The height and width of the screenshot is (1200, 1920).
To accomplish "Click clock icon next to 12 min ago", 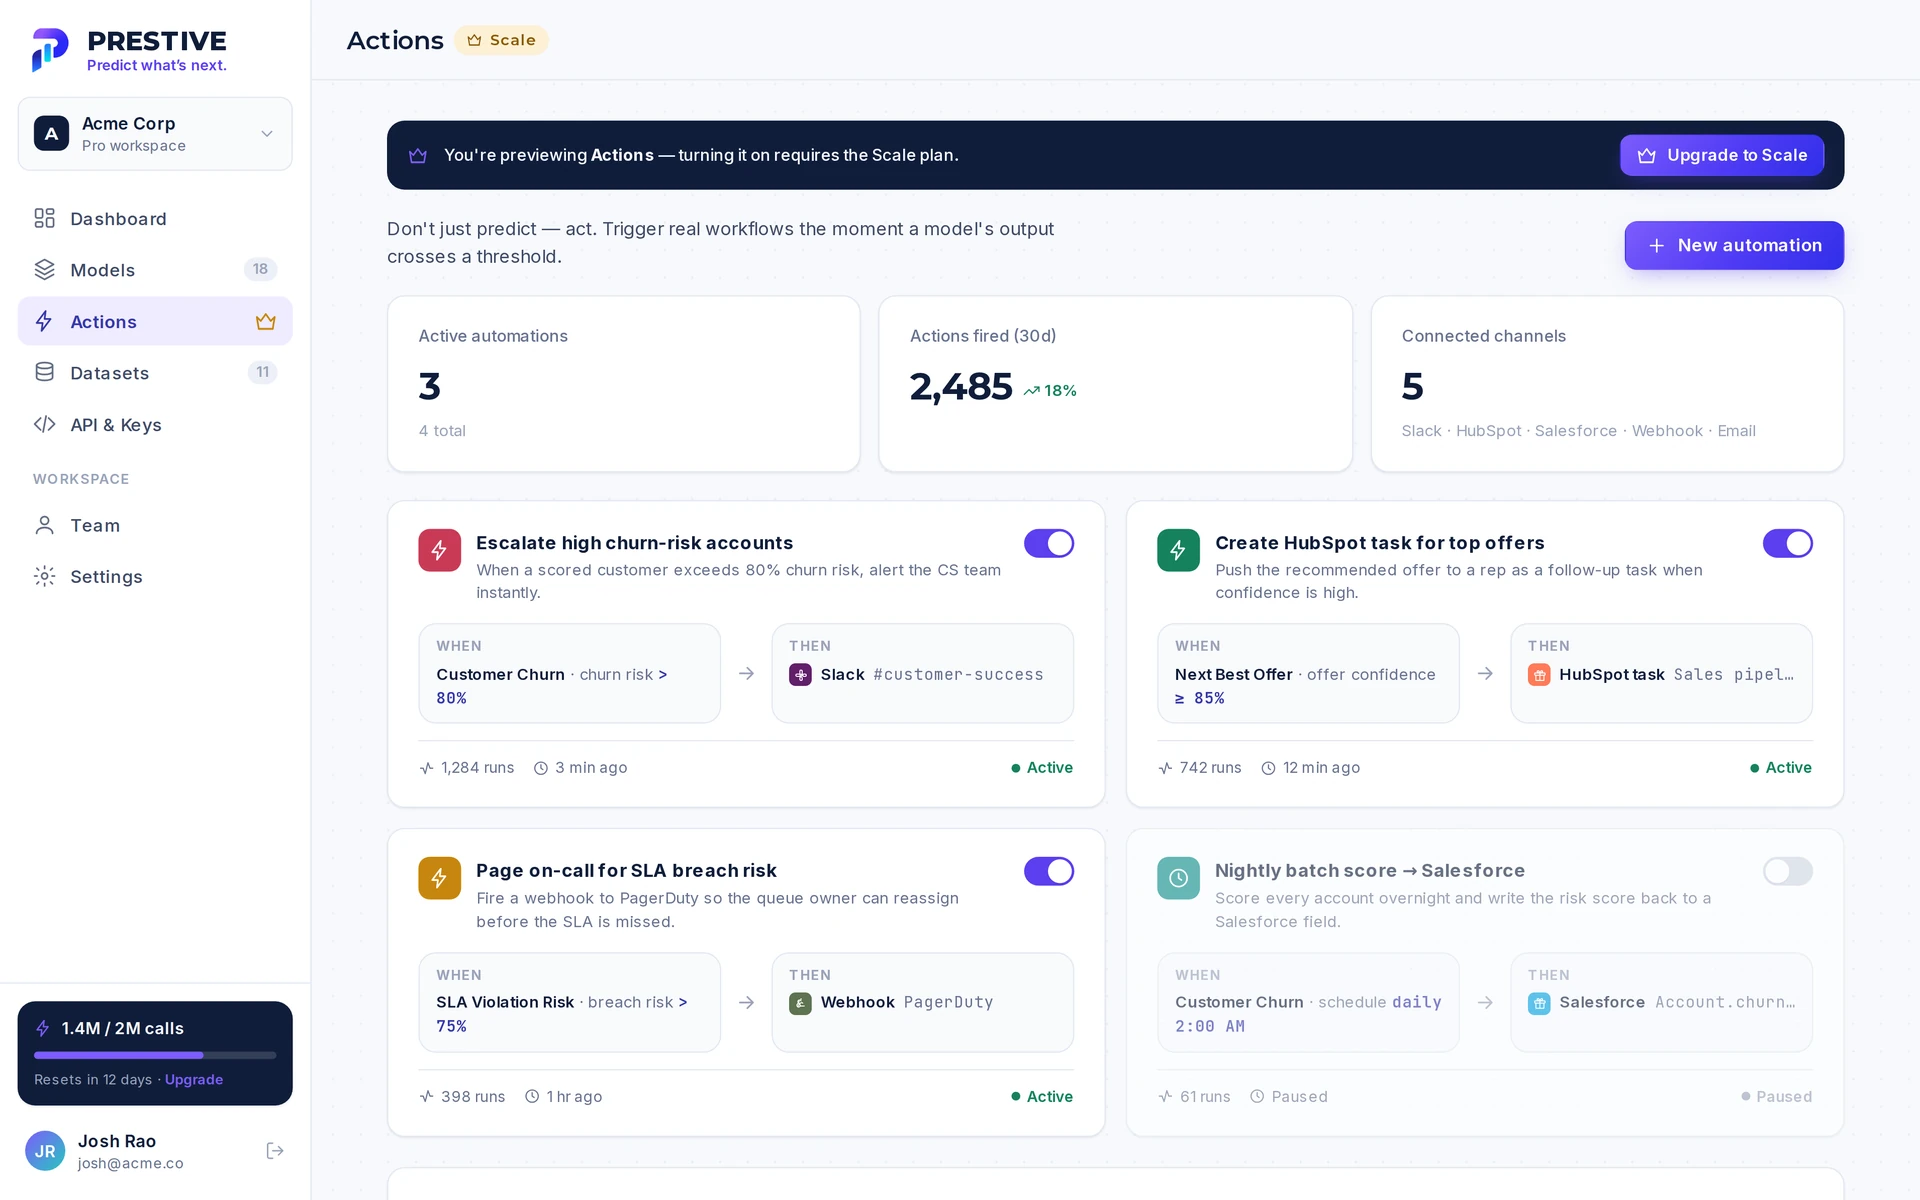I will pyautogui.click(x=1268, y=768).
